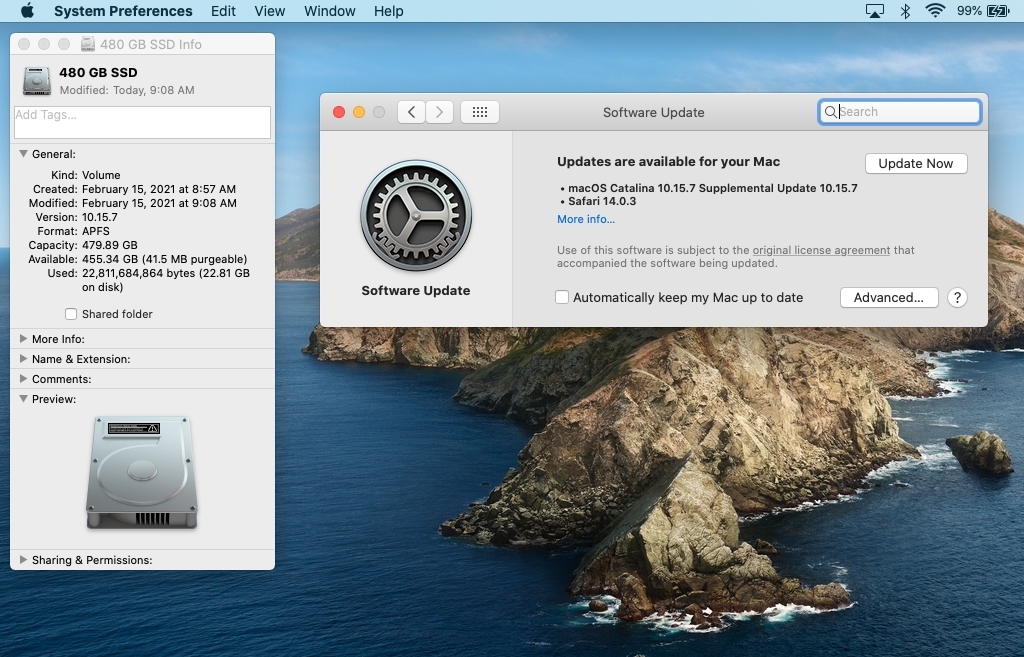Open the Wi-Fi status menu
Image resolution: width=1024 pixels, height=657 pixels.
tap(935, 11)
